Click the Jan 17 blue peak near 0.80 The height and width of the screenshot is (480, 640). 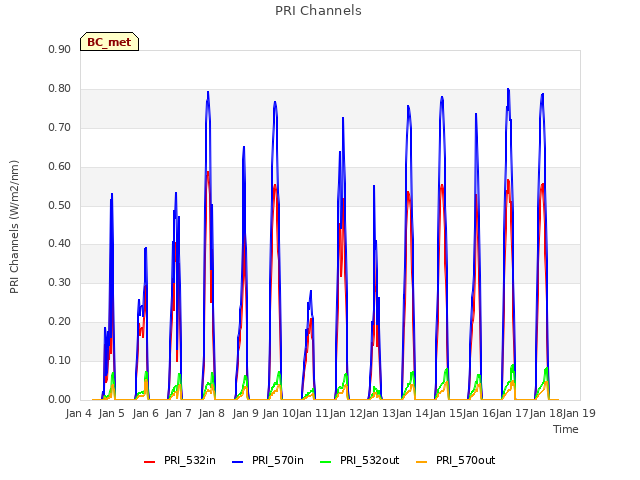[x=508, y=90]
